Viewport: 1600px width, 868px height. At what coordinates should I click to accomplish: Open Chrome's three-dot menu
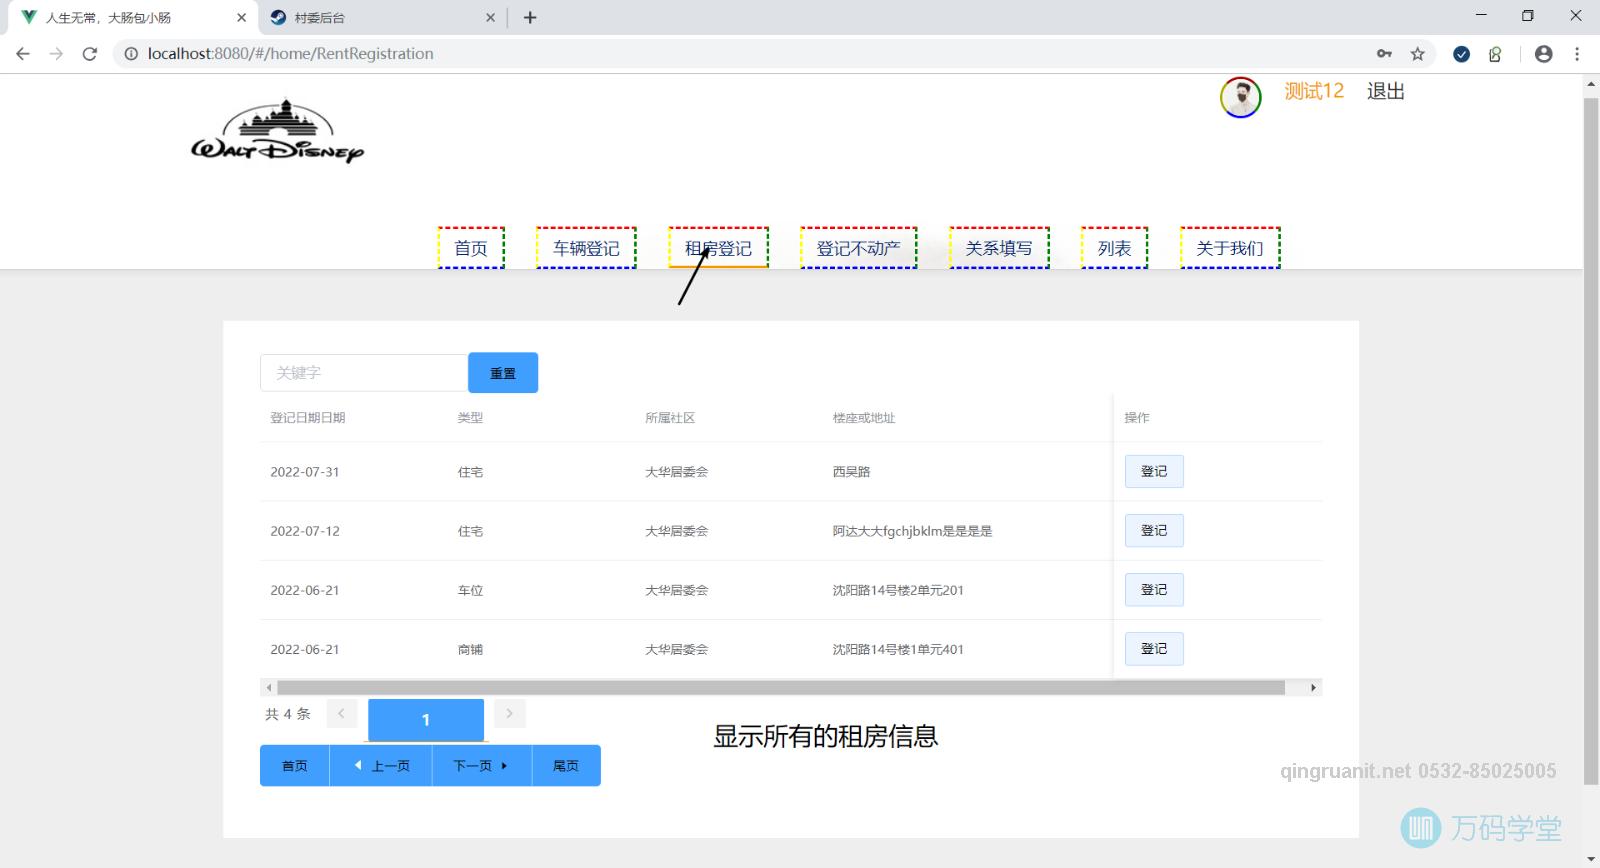coord(1577,54)
